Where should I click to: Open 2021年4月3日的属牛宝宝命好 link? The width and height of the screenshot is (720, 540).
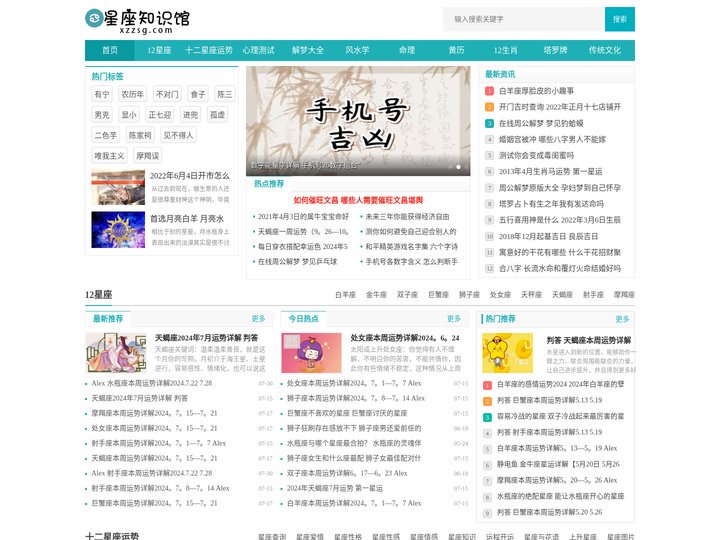[x=303, y=217]
